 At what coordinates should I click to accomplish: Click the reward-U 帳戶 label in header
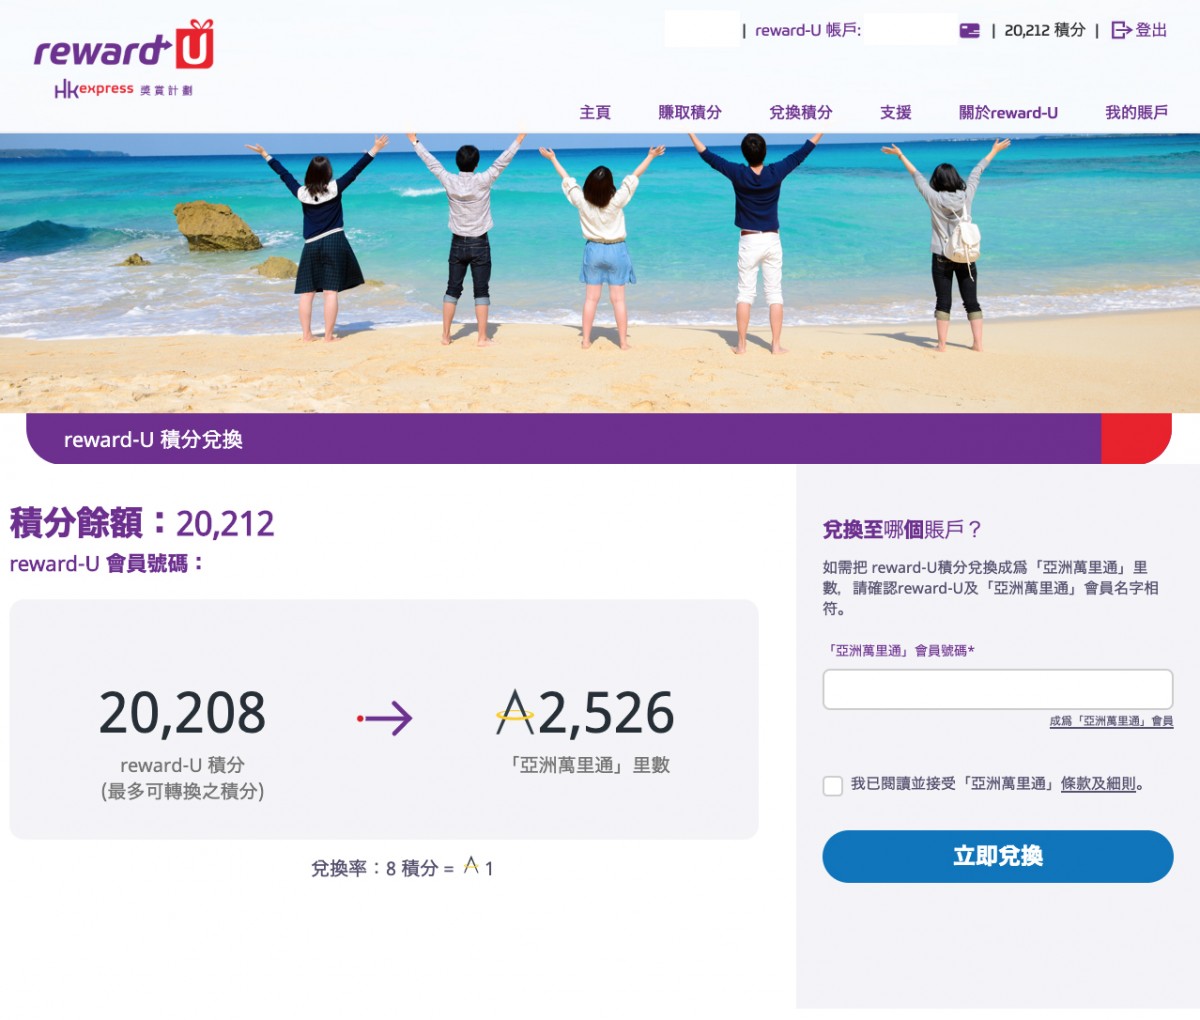(x=808, y=31)
